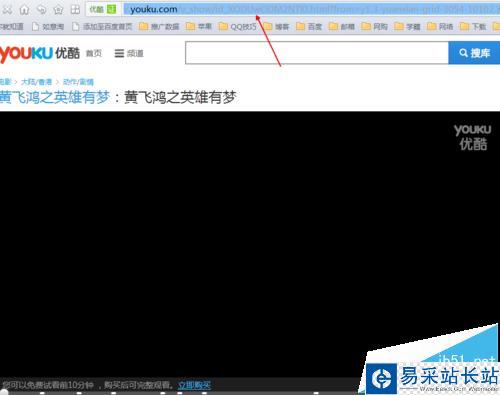Open the 推广数据 bookmark folder
The image size is (500, 395).
(159, 26)
